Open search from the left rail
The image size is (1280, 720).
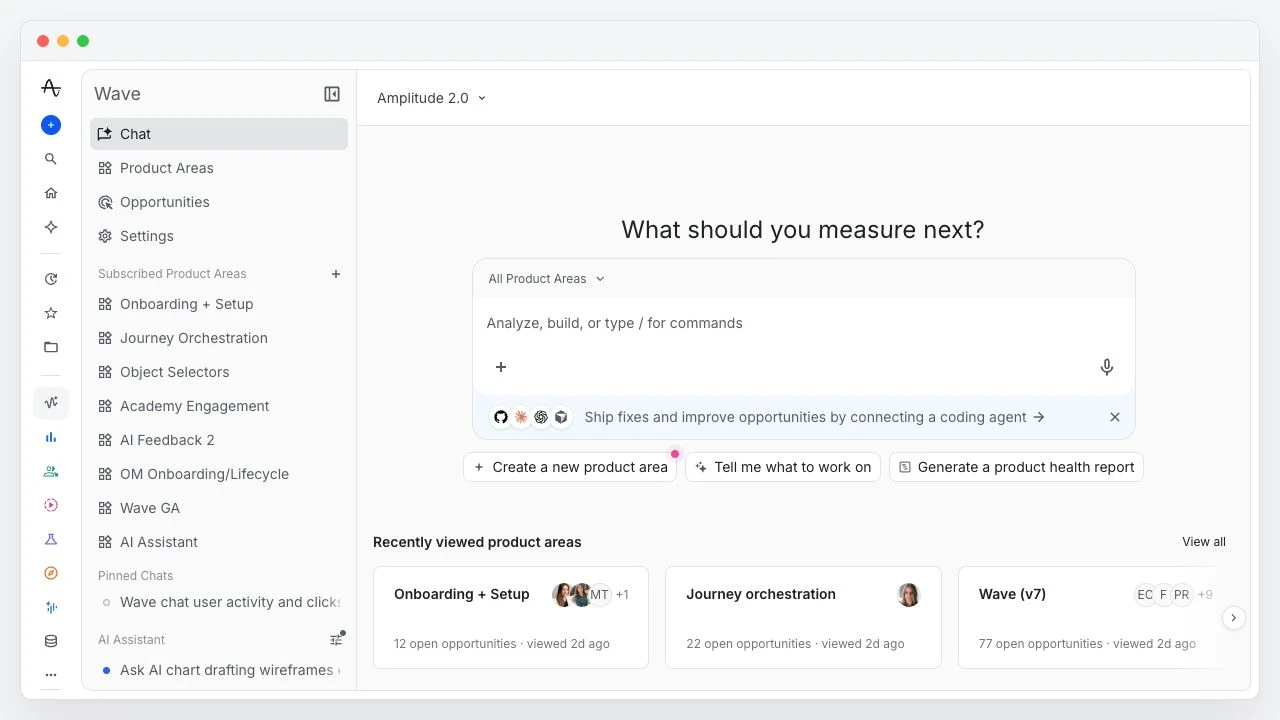click(x=51, y=159)
